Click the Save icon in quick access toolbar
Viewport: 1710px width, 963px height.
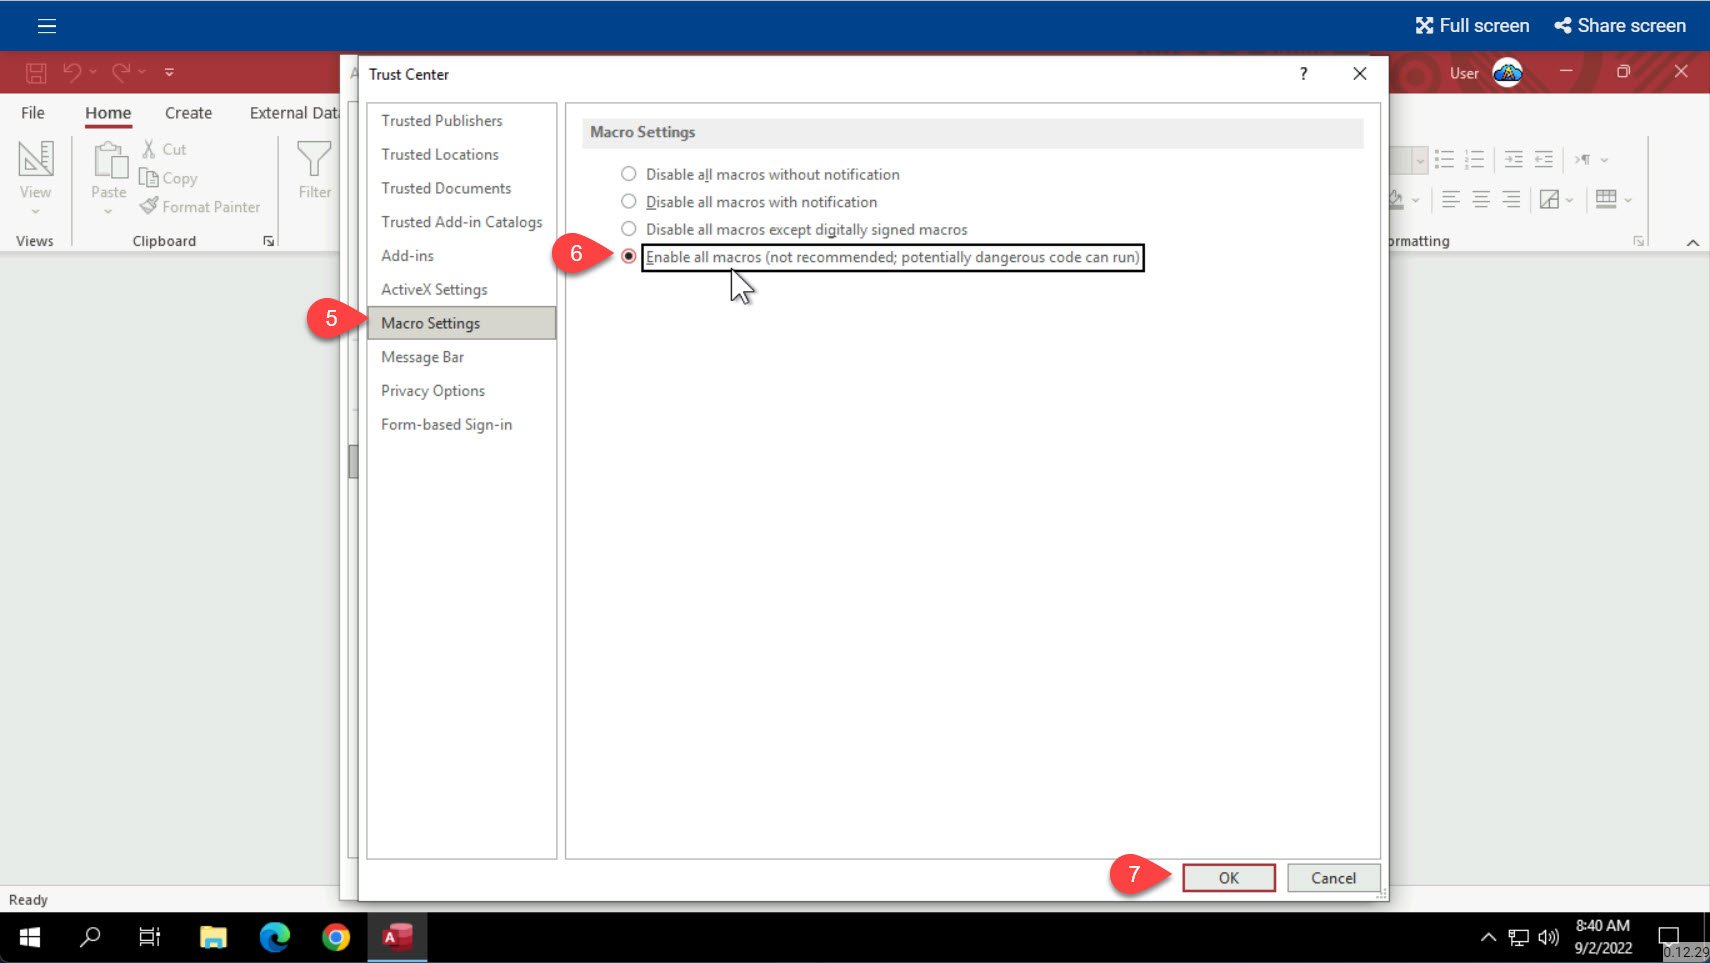click(34, 71)
